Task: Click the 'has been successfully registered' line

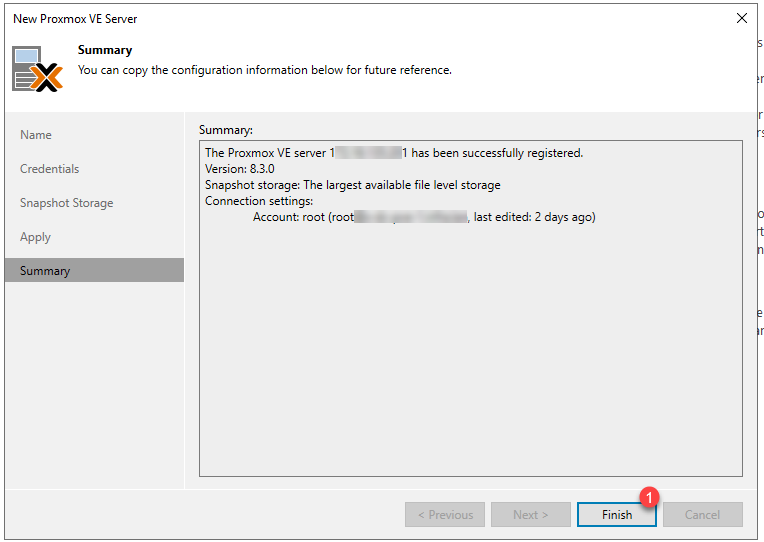Action: [x=394, y=153]
